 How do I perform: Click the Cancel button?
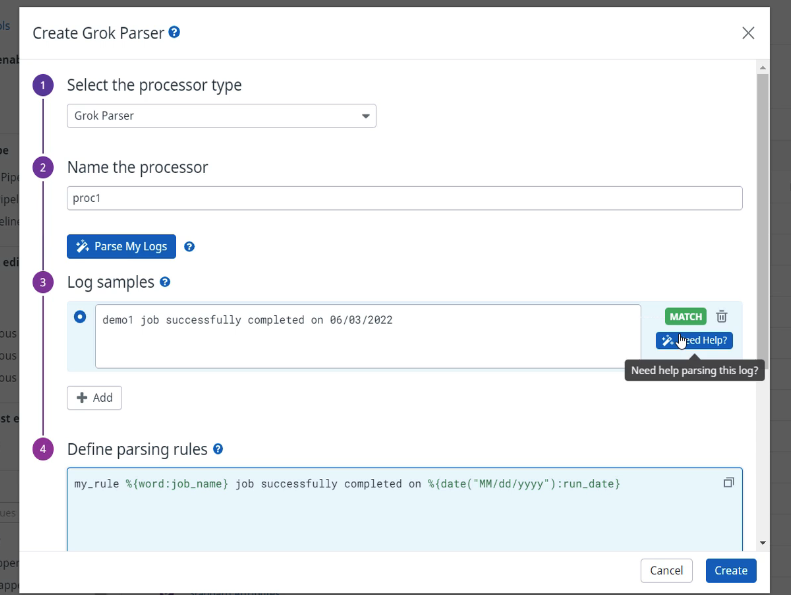pos(666,570)
